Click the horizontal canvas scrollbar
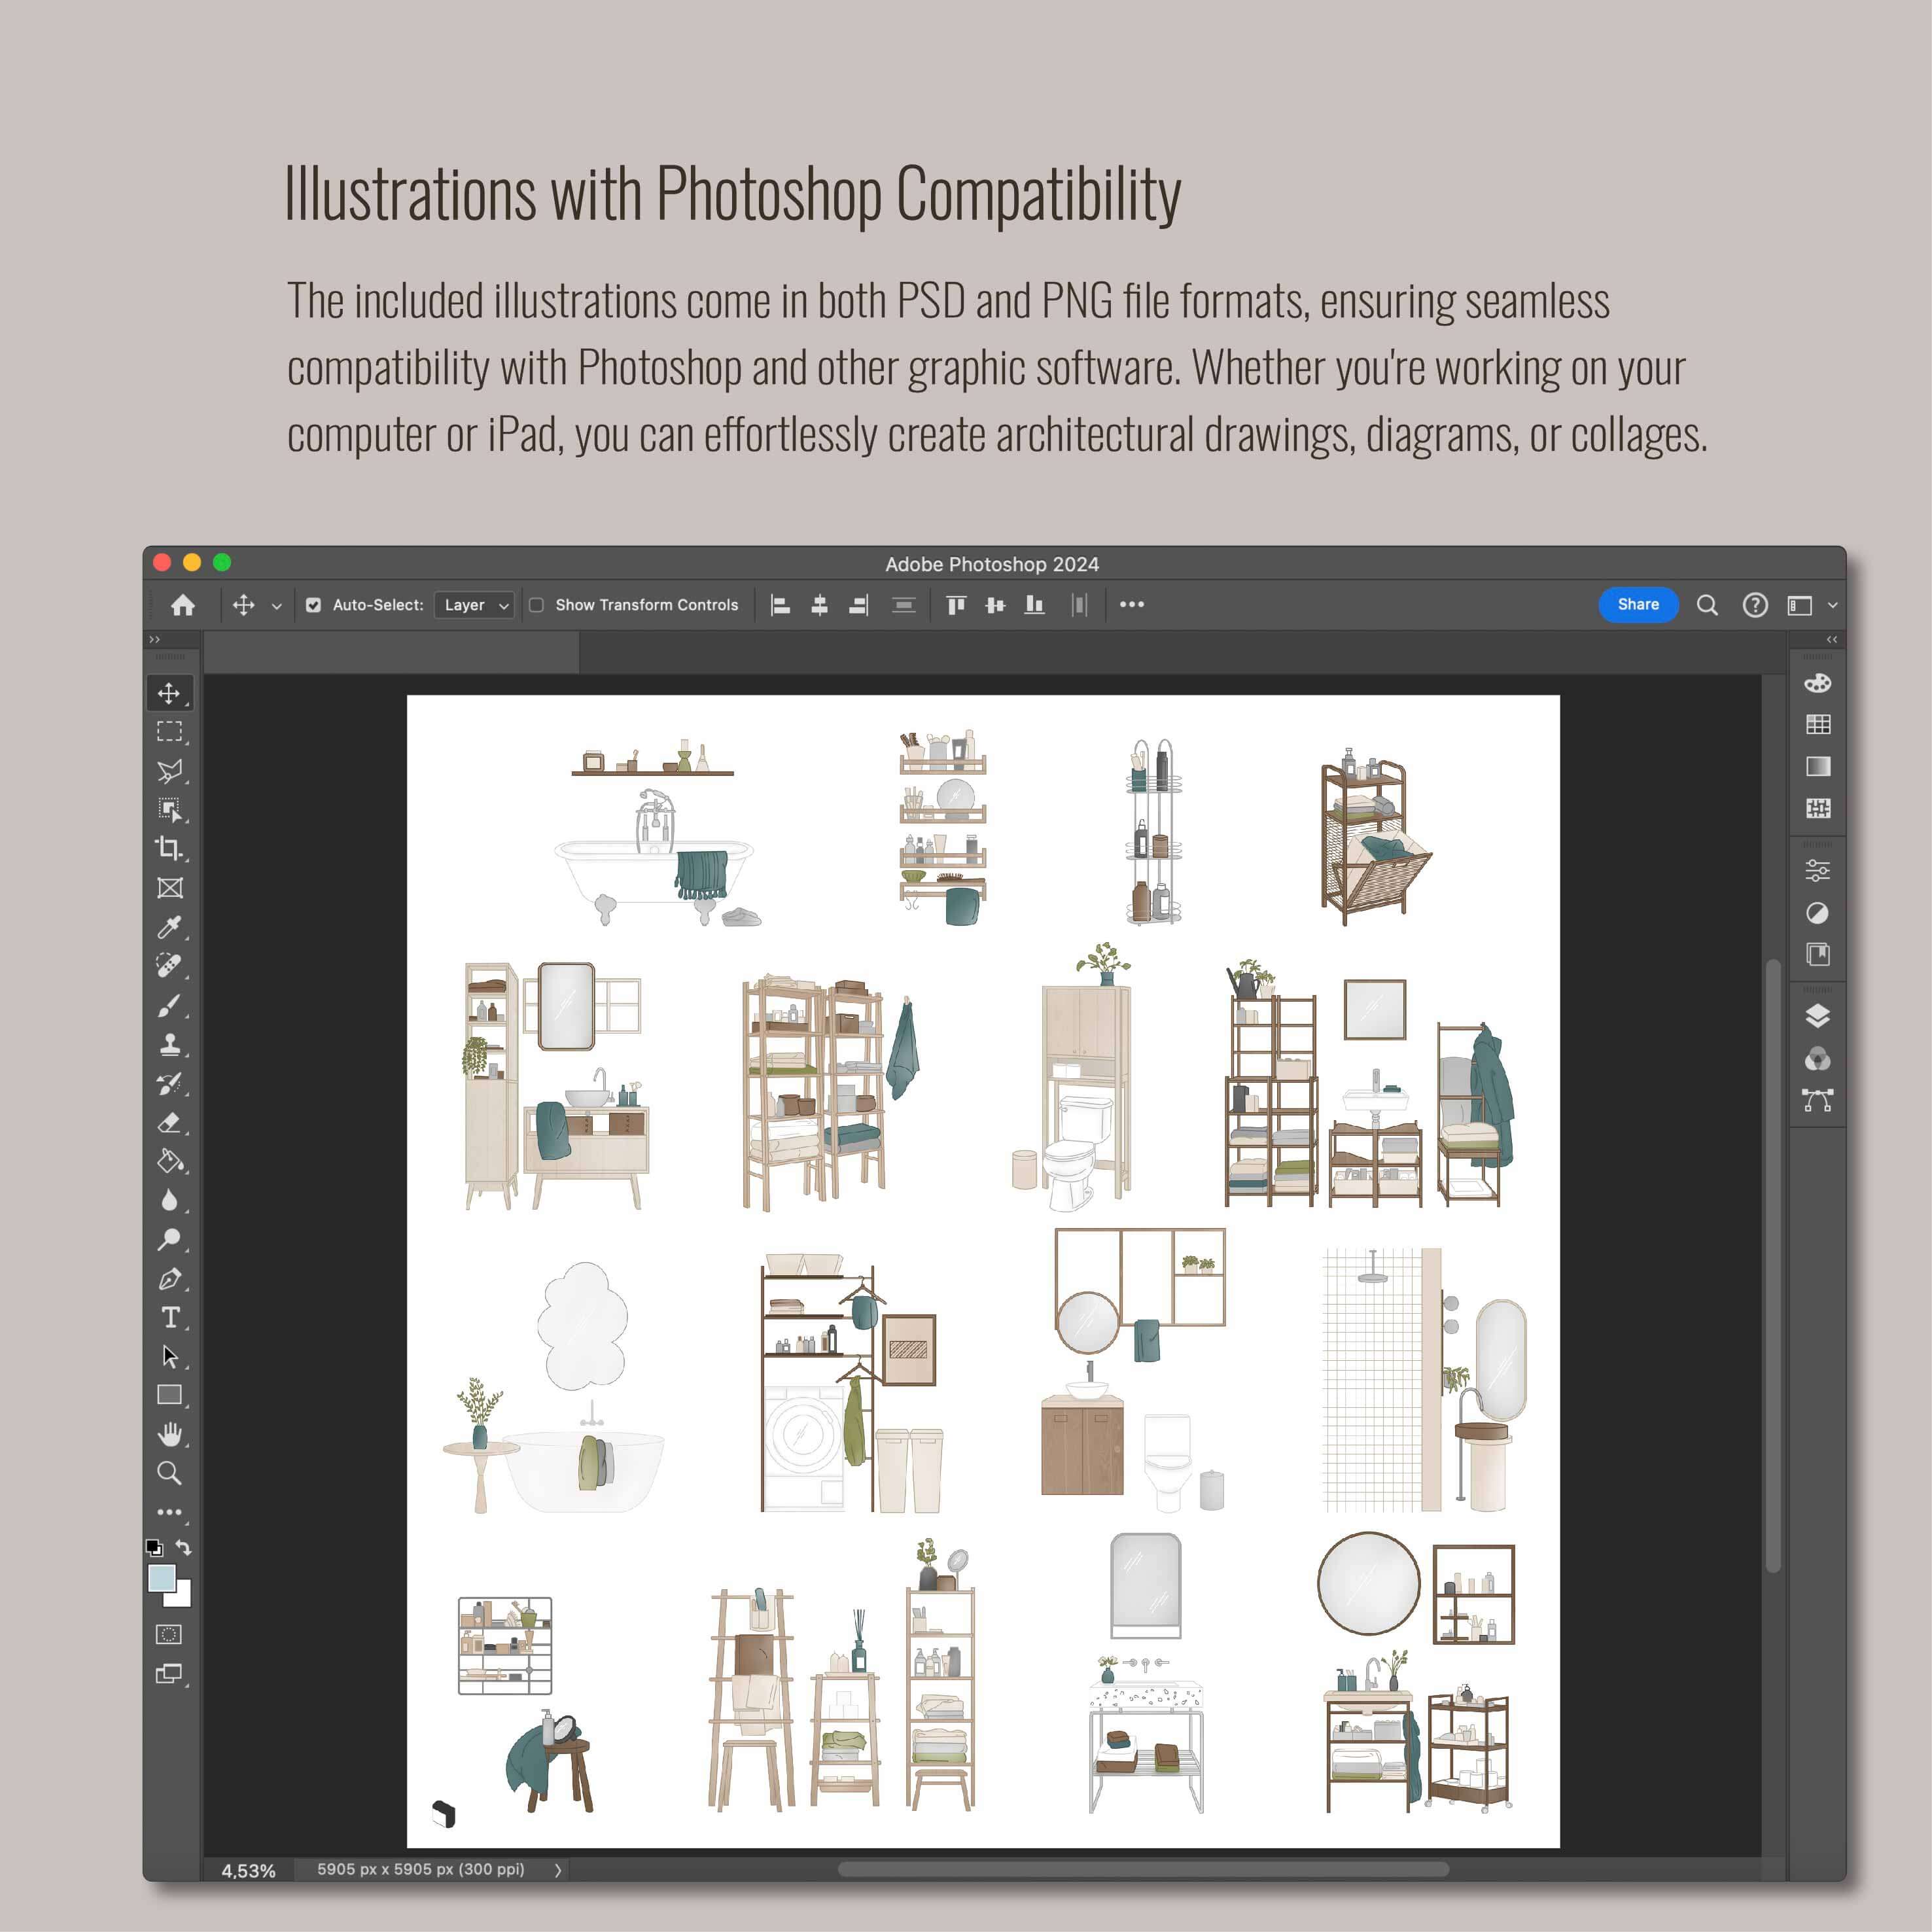 point(1143,1870)
